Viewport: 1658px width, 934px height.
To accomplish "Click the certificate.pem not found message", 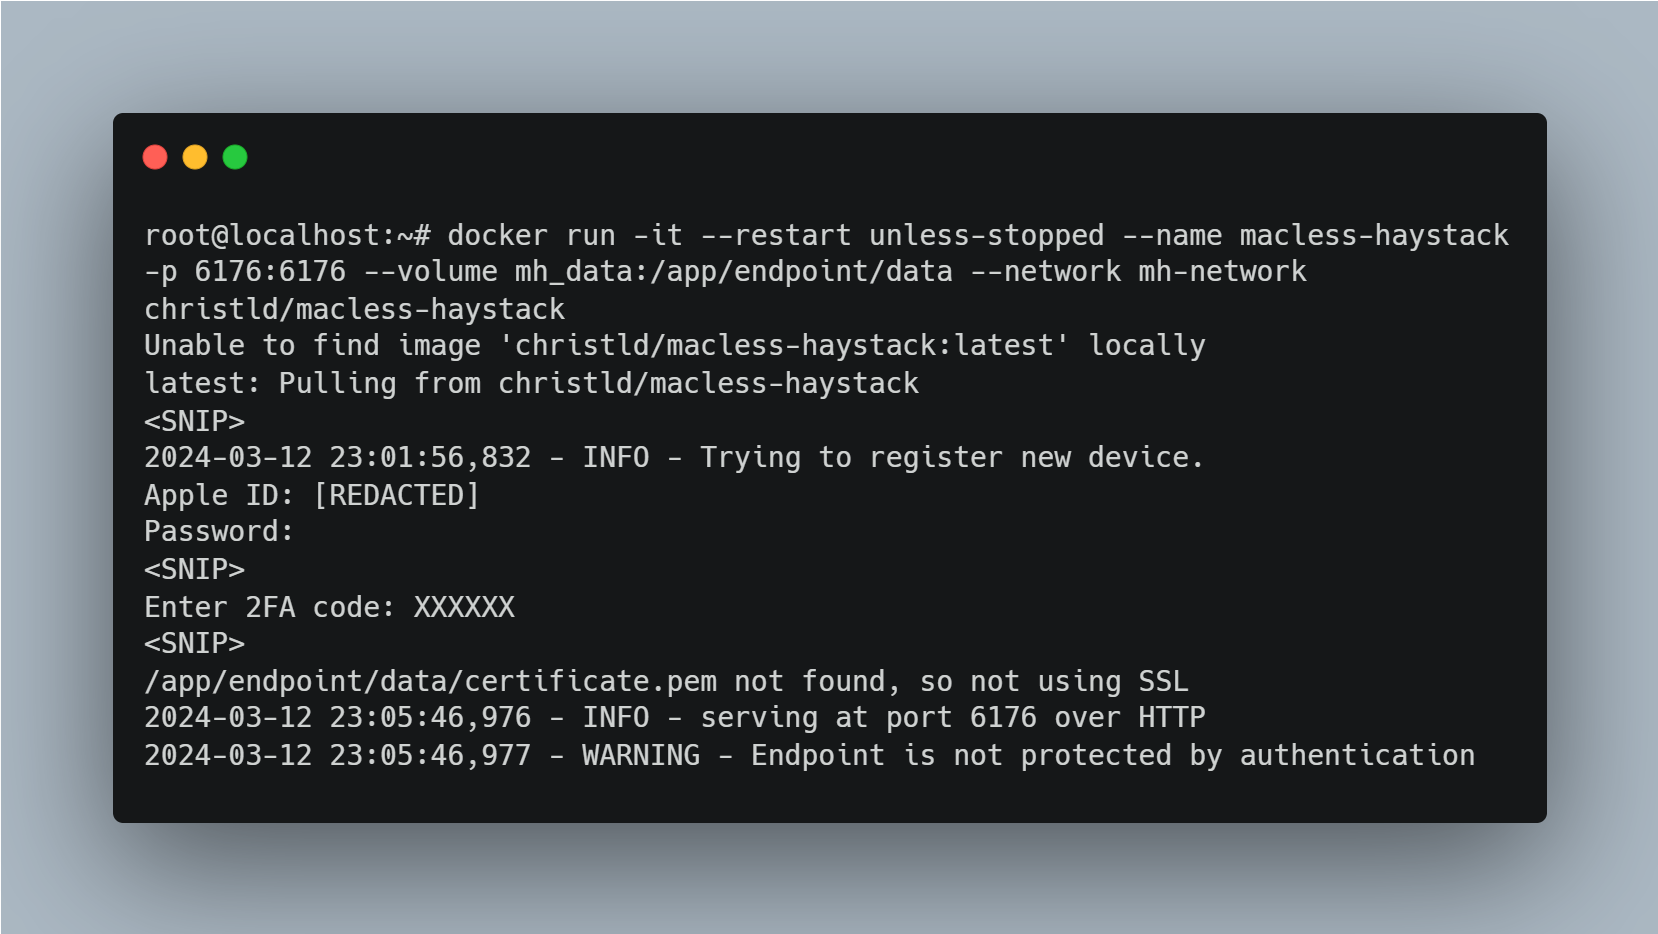I will click(x=666, y=681).
